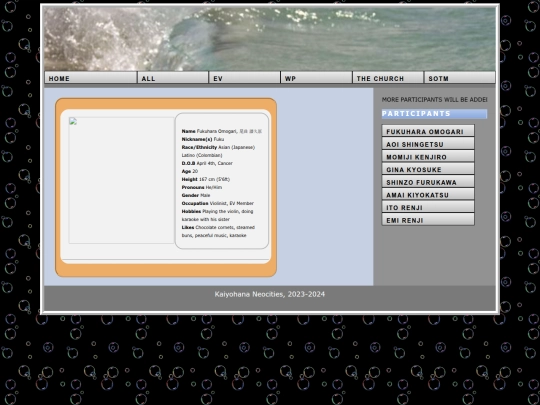Click the Kaiyohana Neocities footer text

click(270, 294)
